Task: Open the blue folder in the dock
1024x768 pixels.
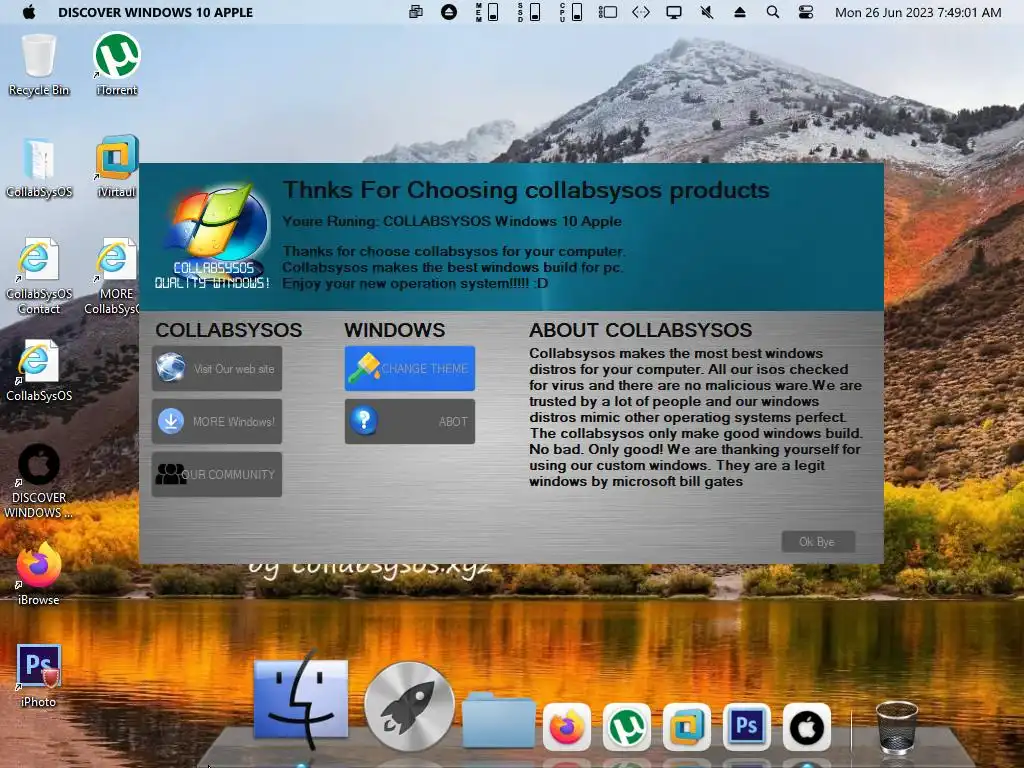Action: tap(498, 720)
